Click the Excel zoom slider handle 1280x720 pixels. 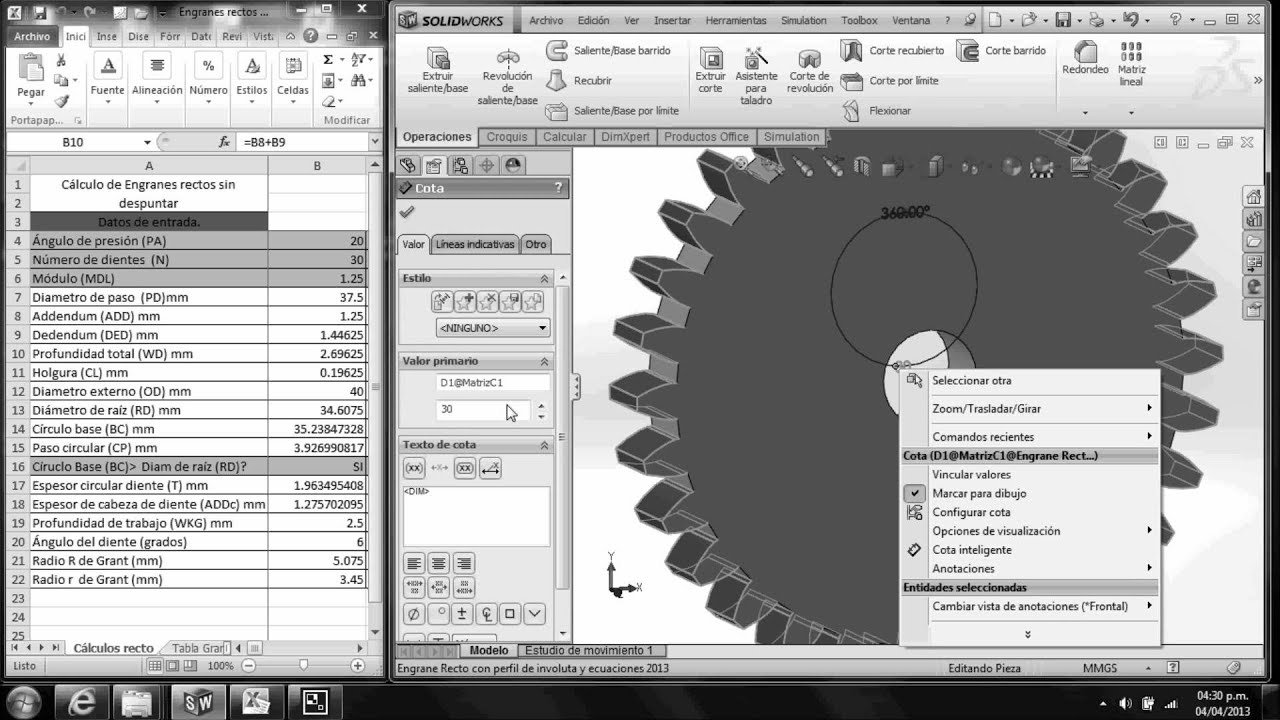point(304,665)
